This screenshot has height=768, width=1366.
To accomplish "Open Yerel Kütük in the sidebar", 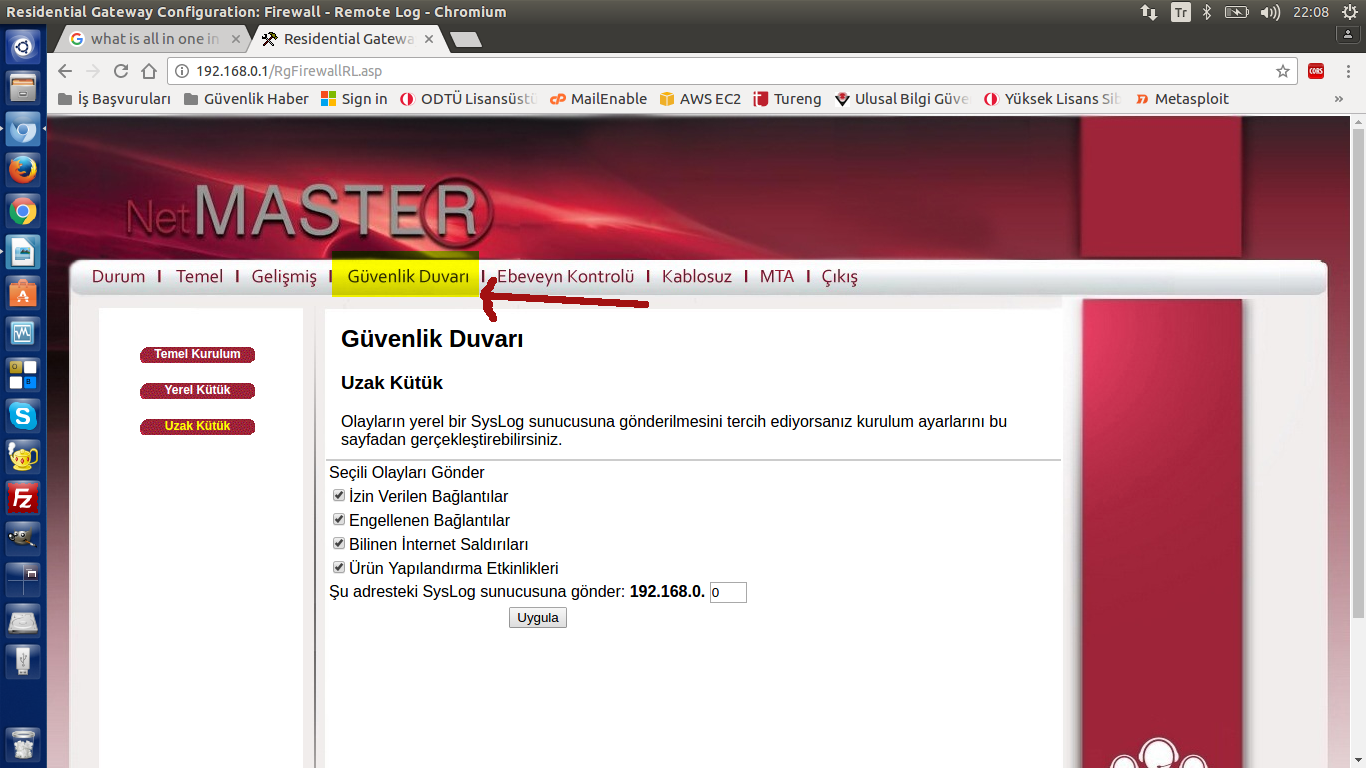I will click(x=197, y=390).
